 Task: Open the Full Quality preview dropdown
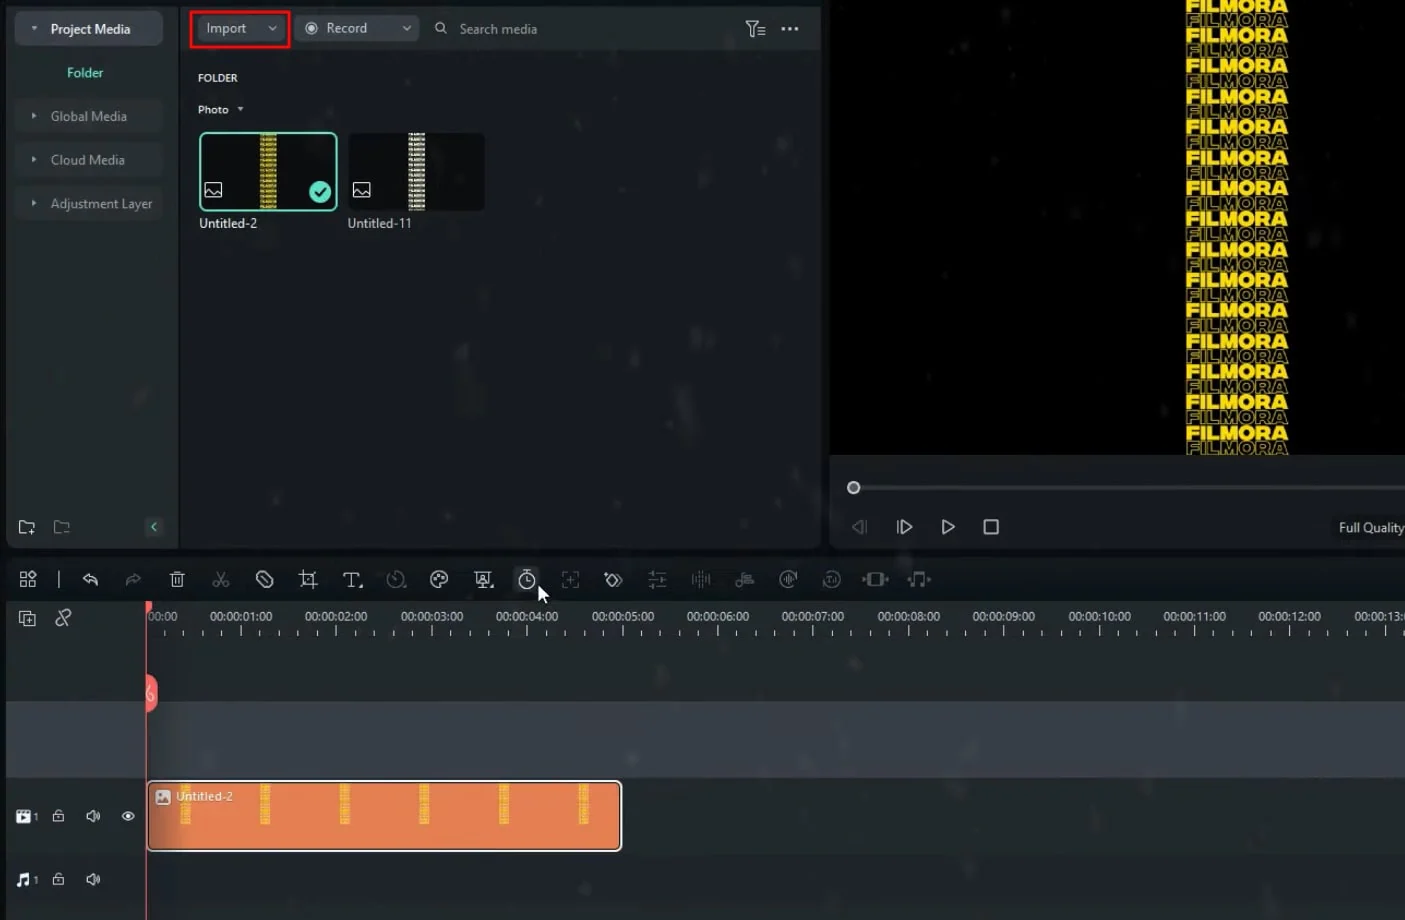coord(1371,527)
